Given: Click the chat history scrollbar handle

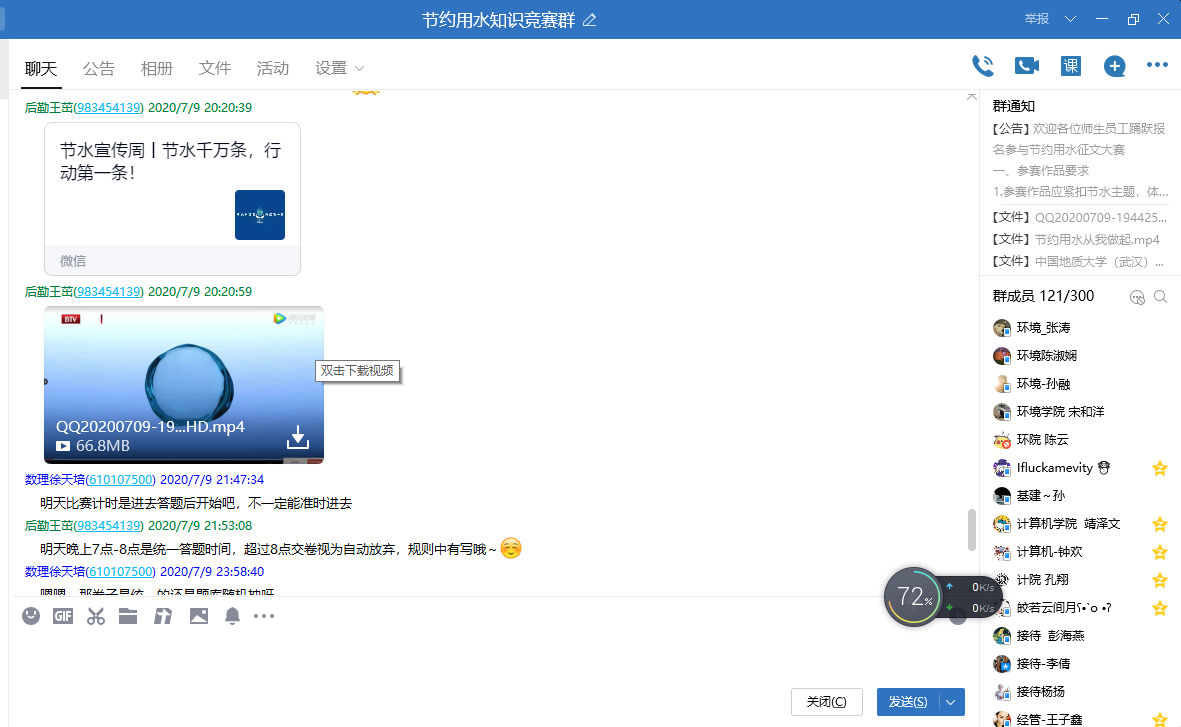Looking at the screenshot, I should (971, 529).
